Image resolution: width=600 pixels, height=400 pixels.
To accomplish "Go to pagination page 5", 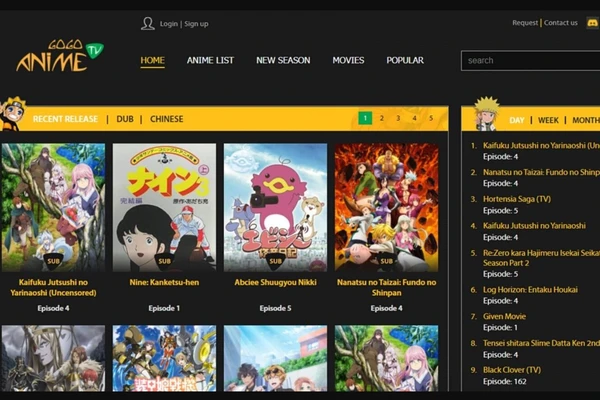I will coord(431,118).
